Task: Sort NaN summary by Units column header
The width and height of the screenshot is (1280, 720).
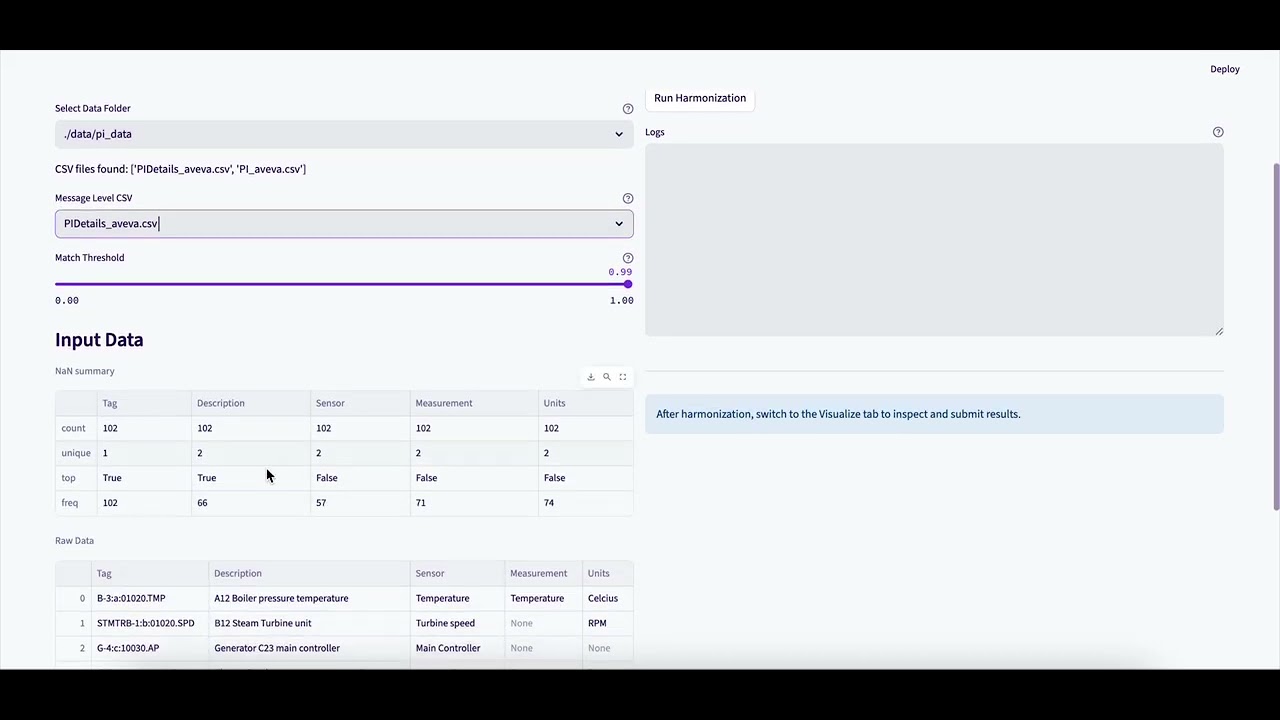Action: 586,403
